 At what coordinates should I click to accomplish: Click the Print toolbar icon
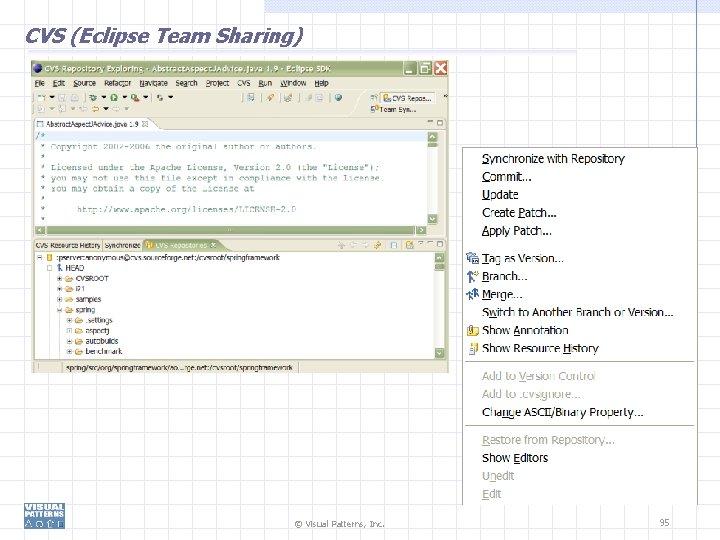point(74,97)
